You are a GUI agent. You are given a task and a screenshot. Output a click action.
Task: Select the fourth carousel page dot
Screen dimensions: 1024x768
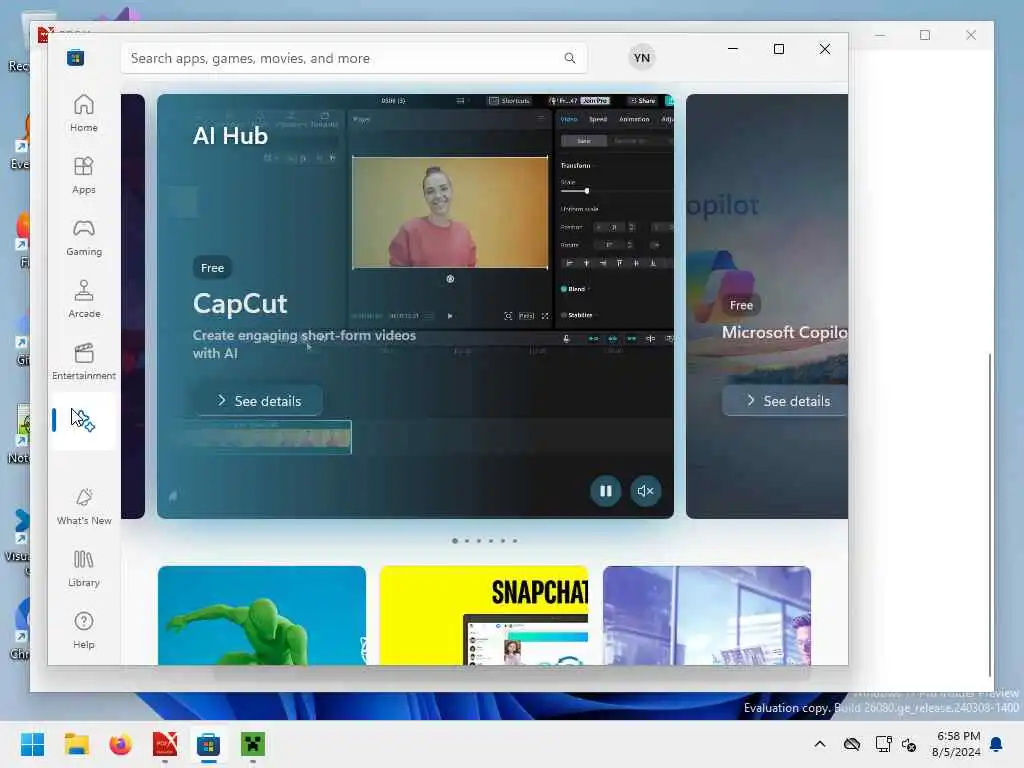491,541
